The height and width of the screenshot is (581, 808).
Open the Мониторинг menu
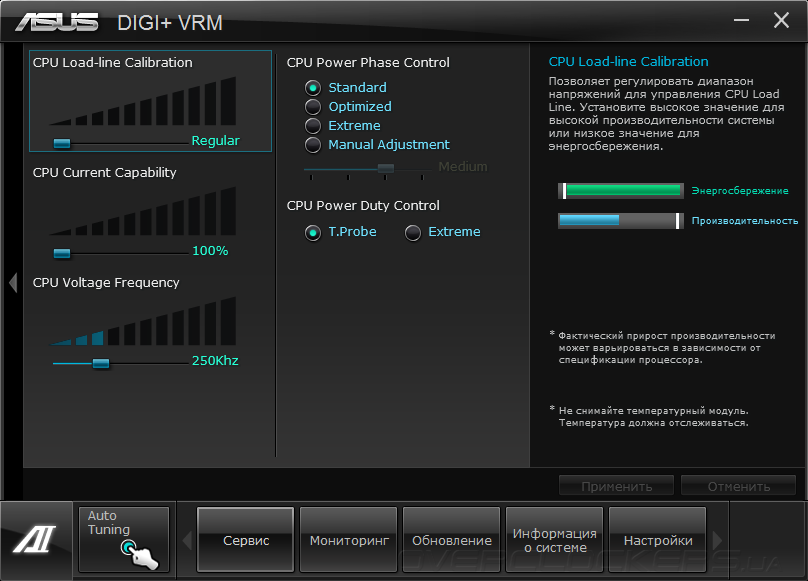[x=349, y=539]
